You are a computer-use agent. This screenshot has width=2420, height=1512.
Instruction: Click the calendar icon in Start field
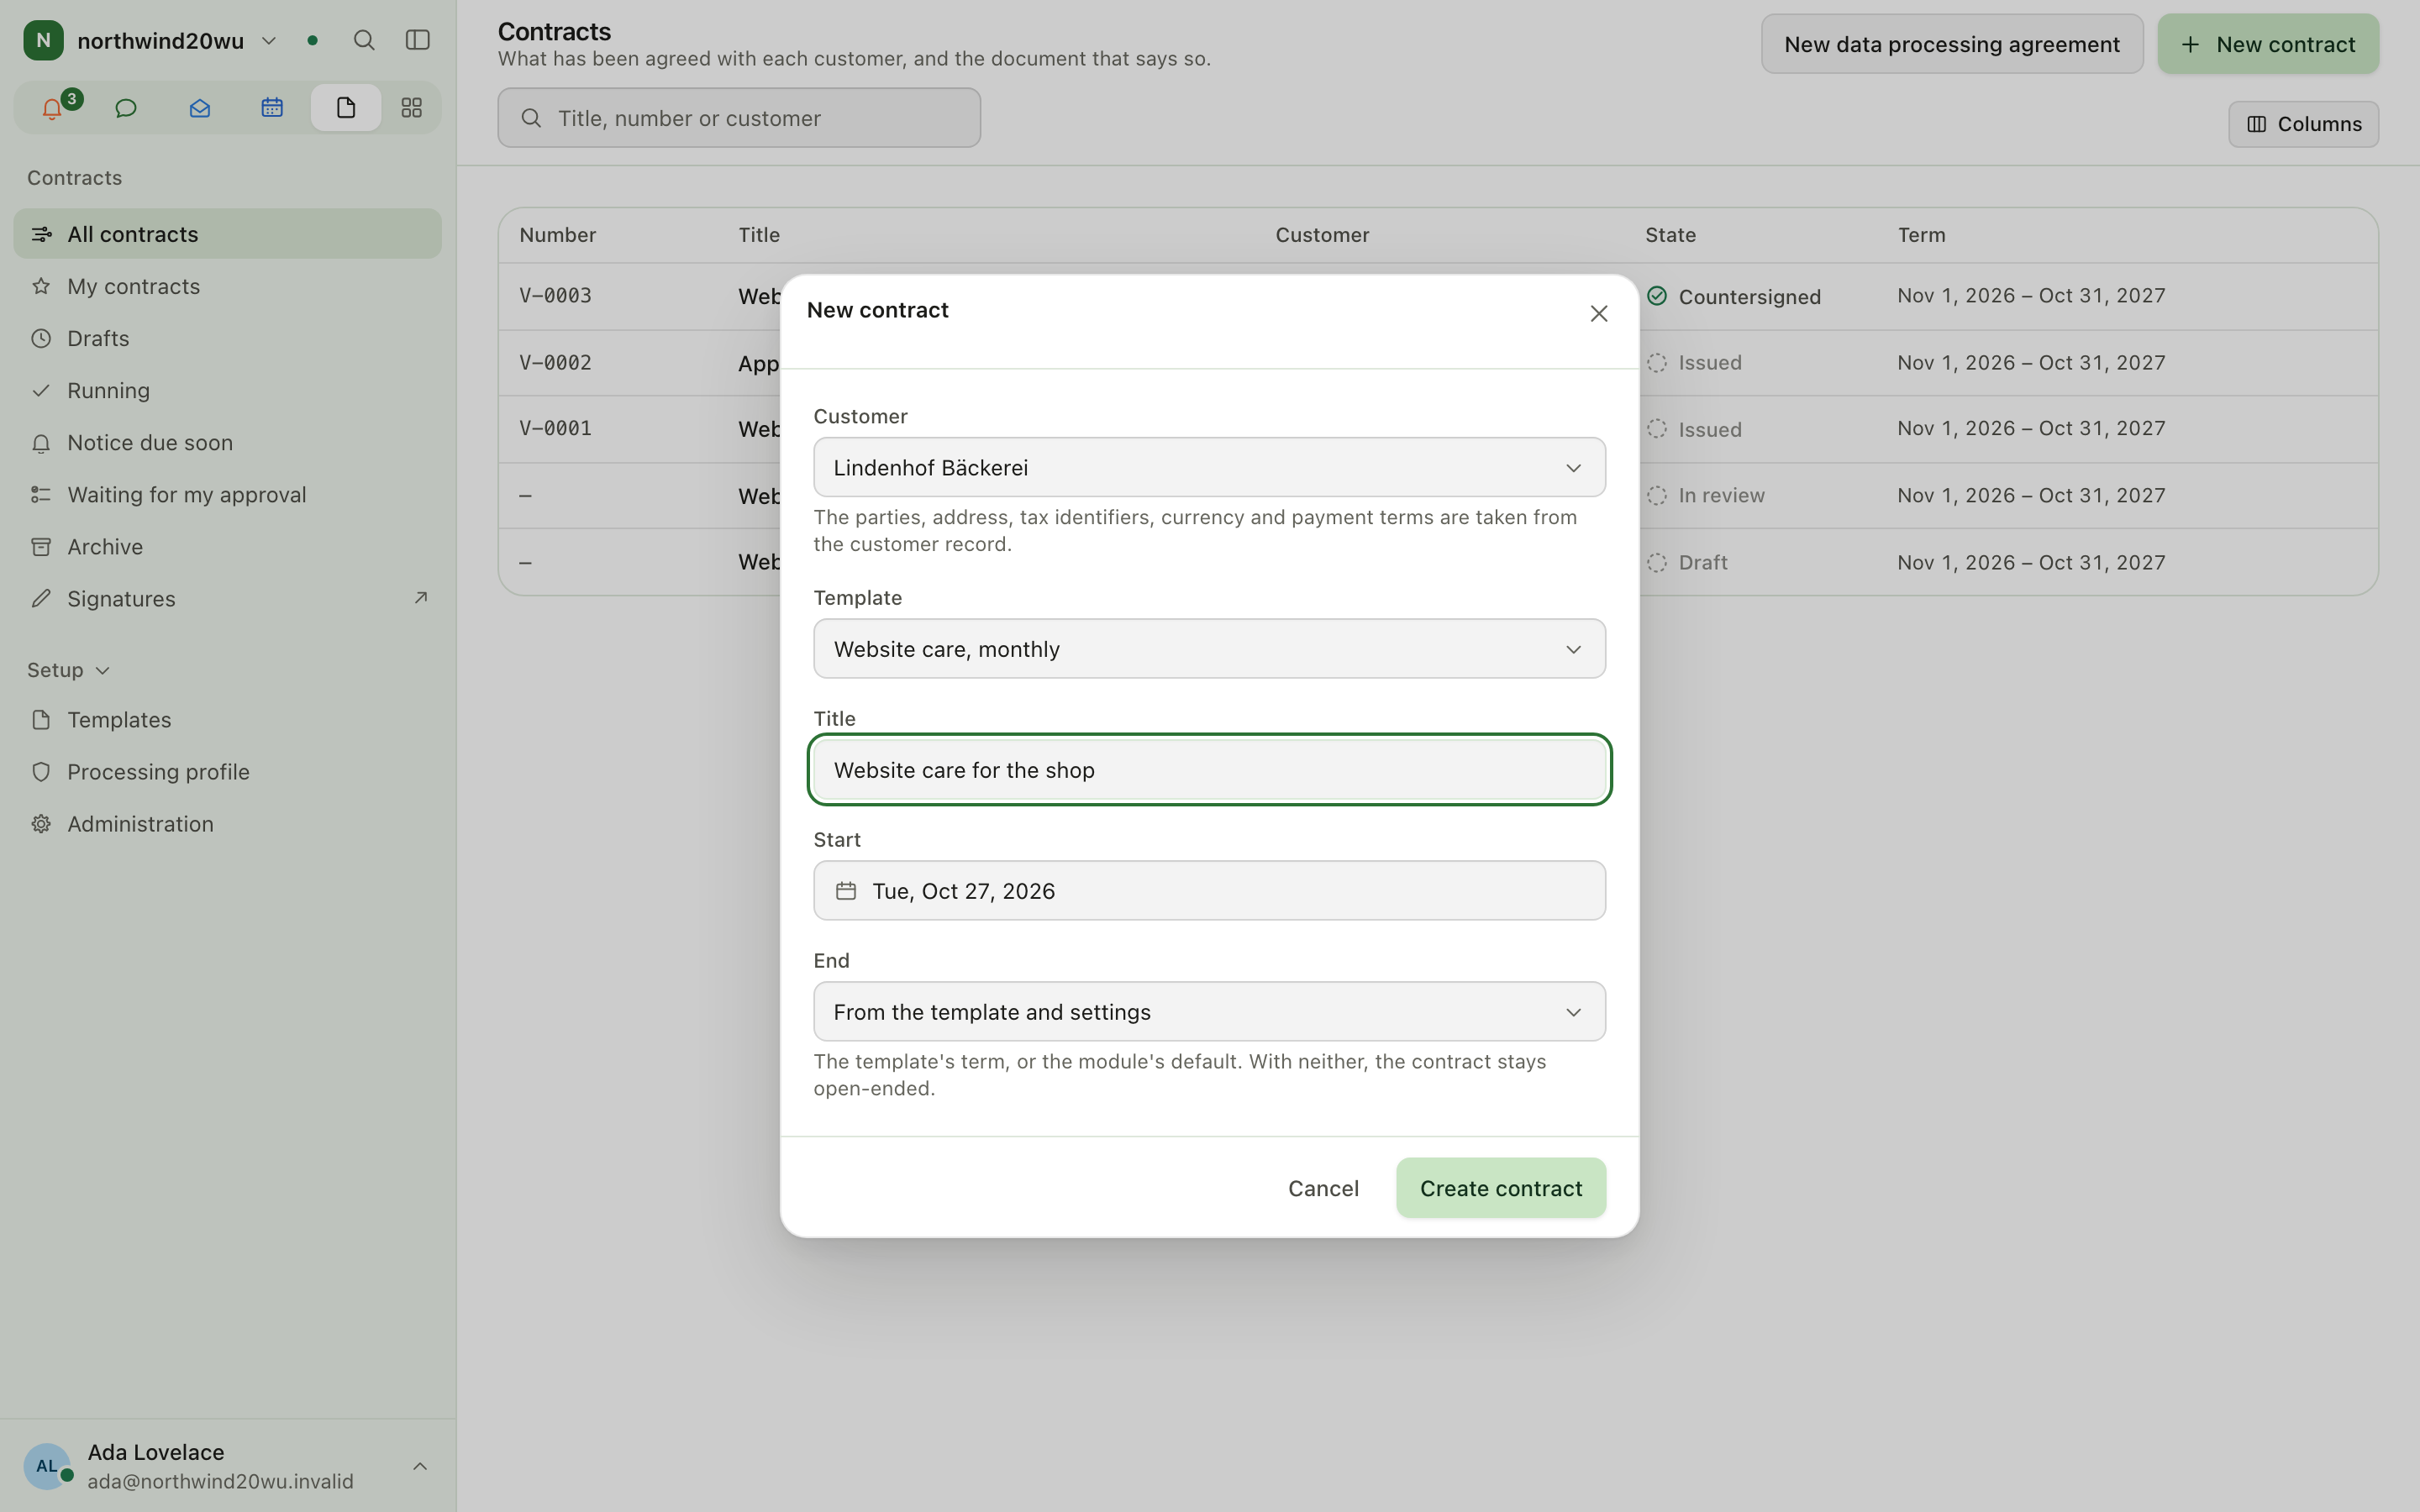pyautogui.click(x=846, y=891)
